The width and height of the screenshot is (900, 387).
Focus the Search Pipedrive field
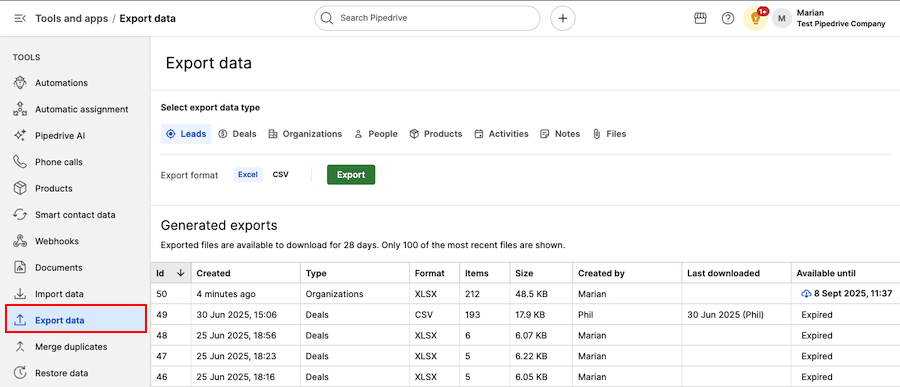coord(427,18)
